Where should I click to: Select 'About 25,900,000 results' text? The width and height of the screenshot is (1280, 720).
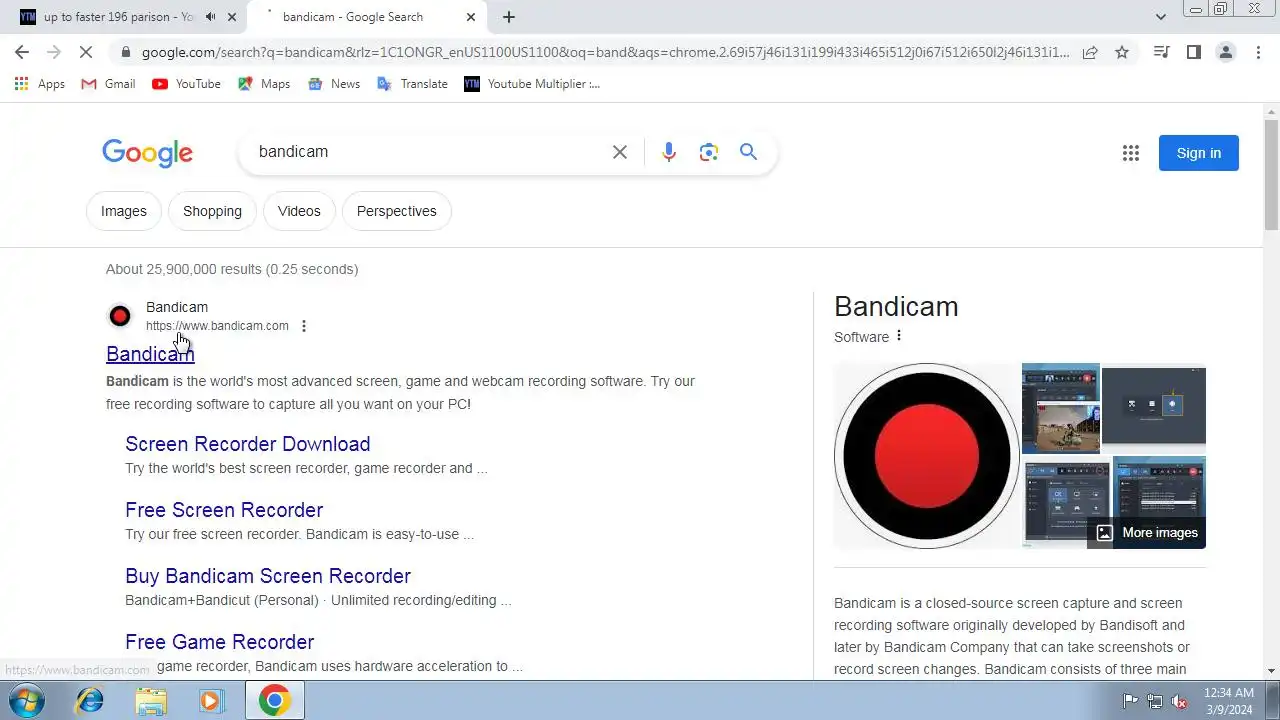coord(183,269)
